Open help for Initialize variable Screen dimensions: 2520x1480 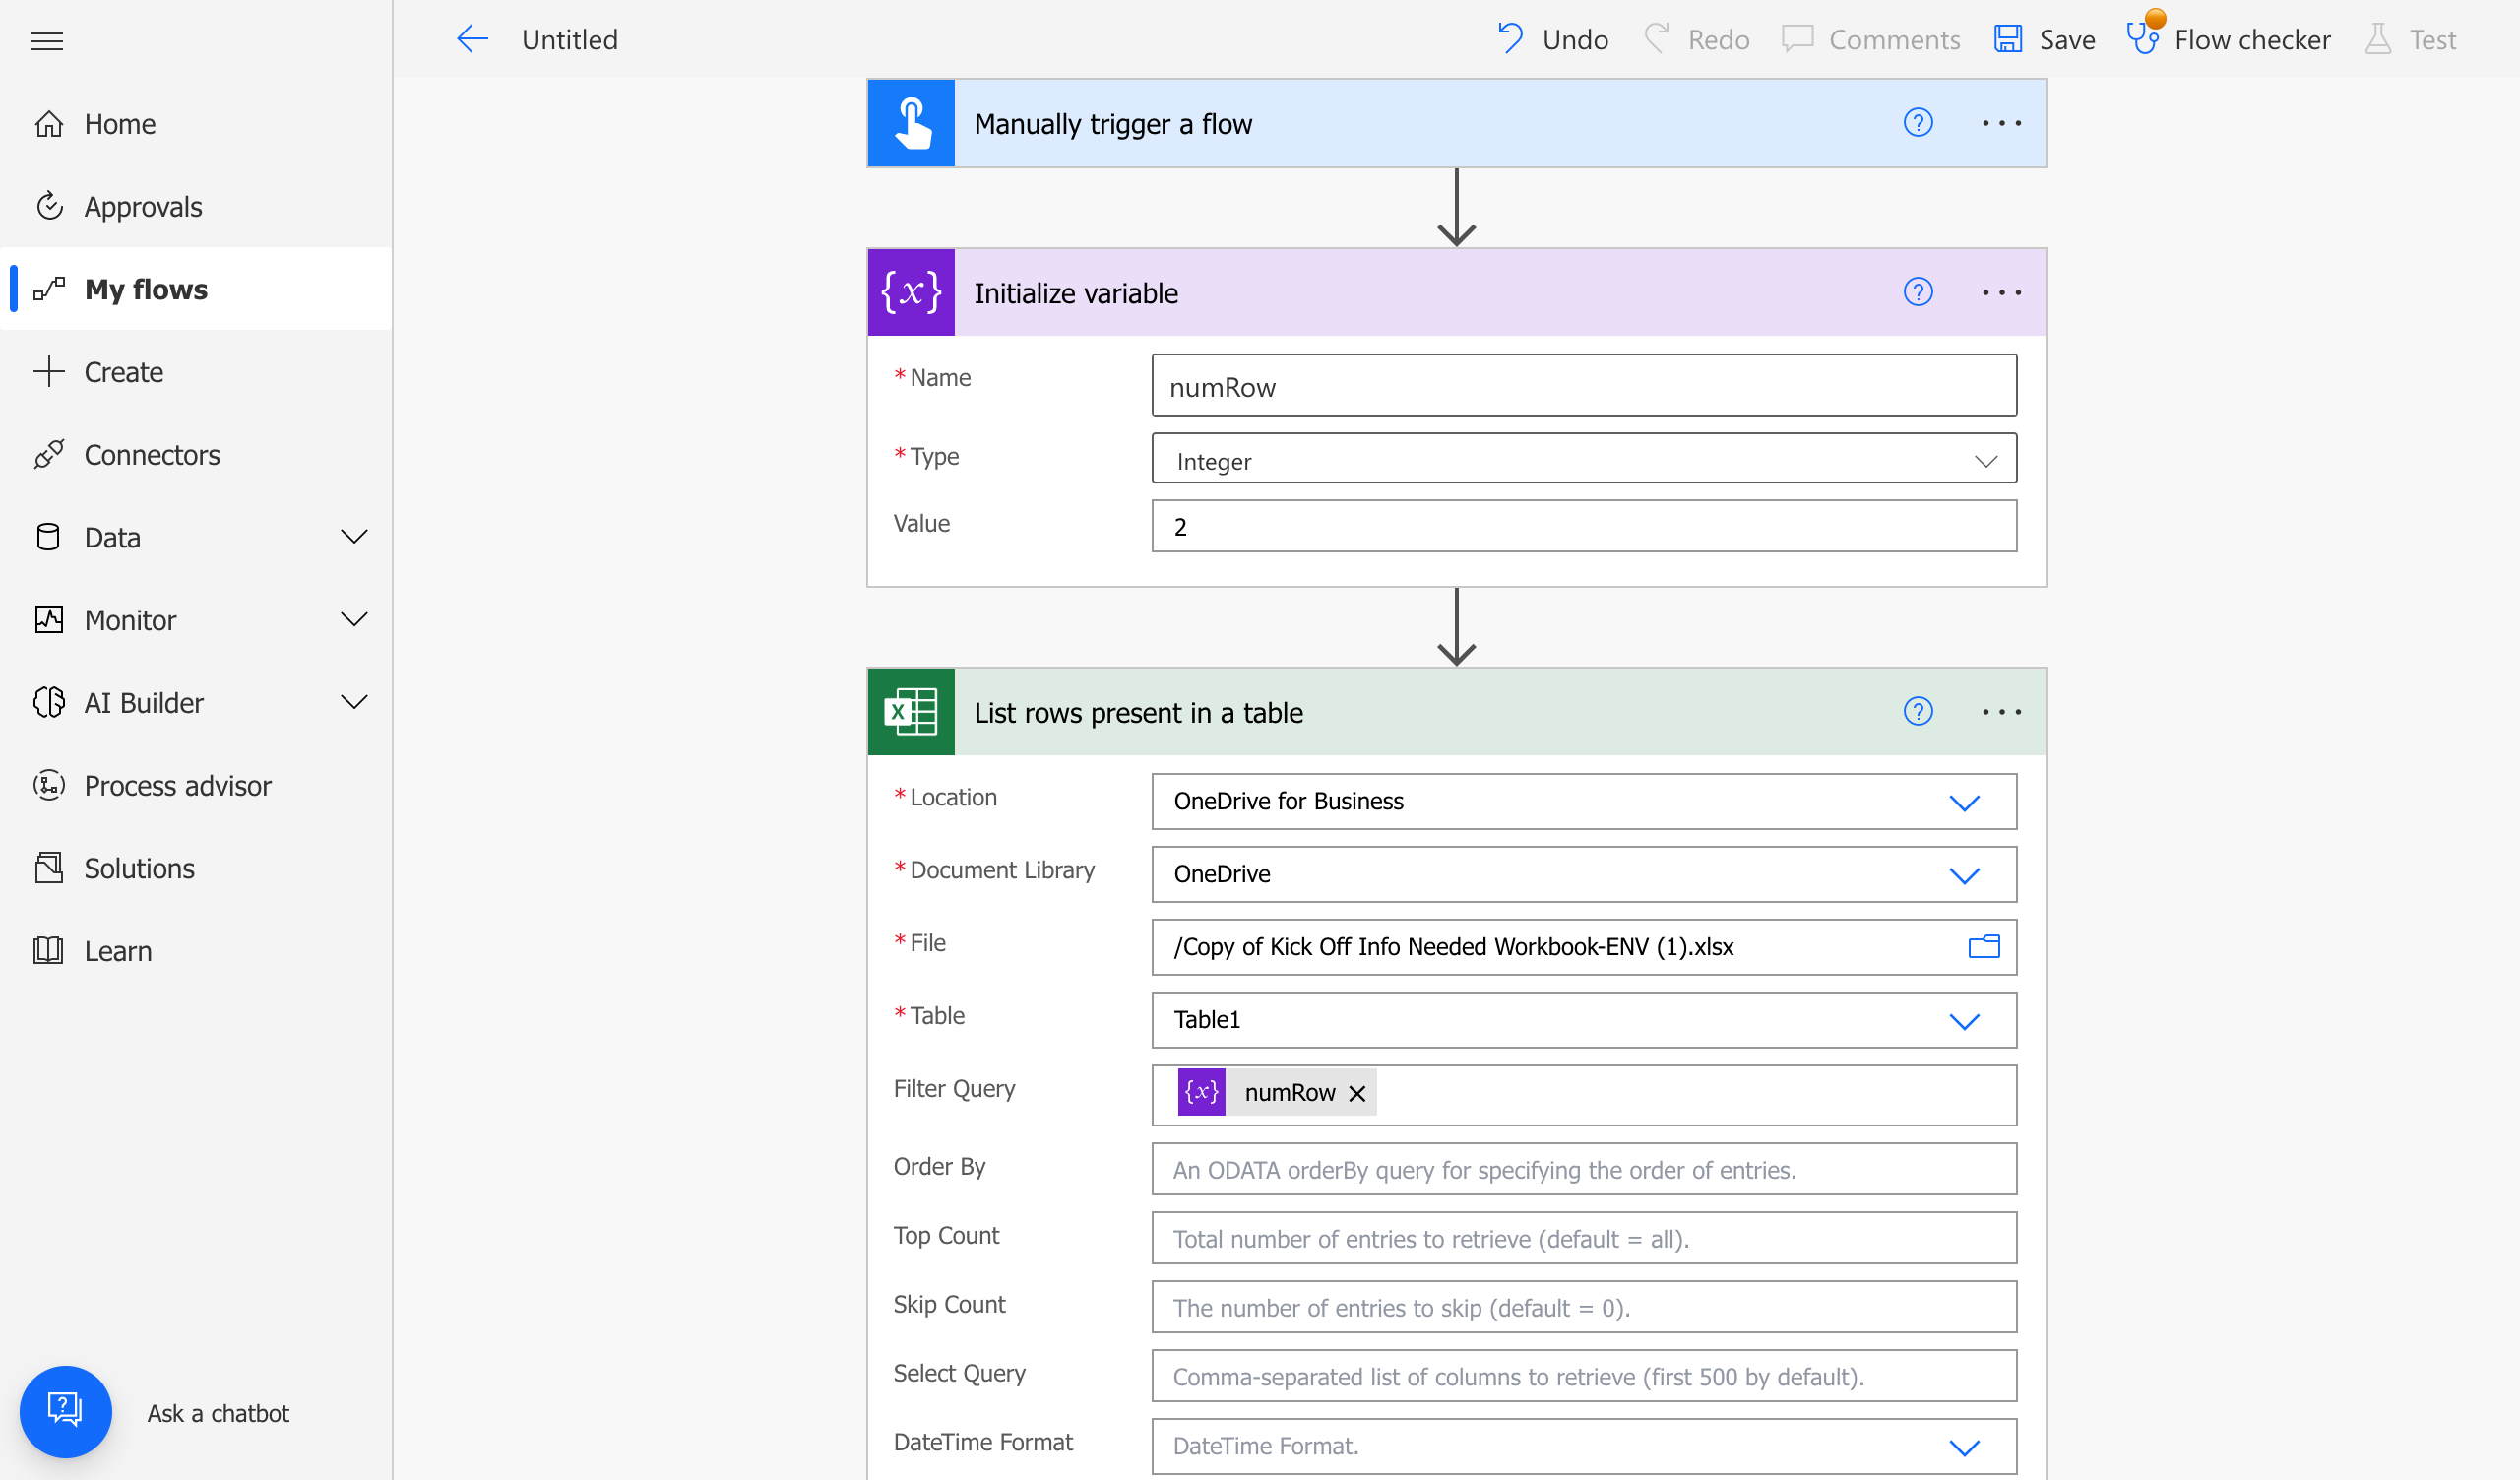(x=1918, y=292)
